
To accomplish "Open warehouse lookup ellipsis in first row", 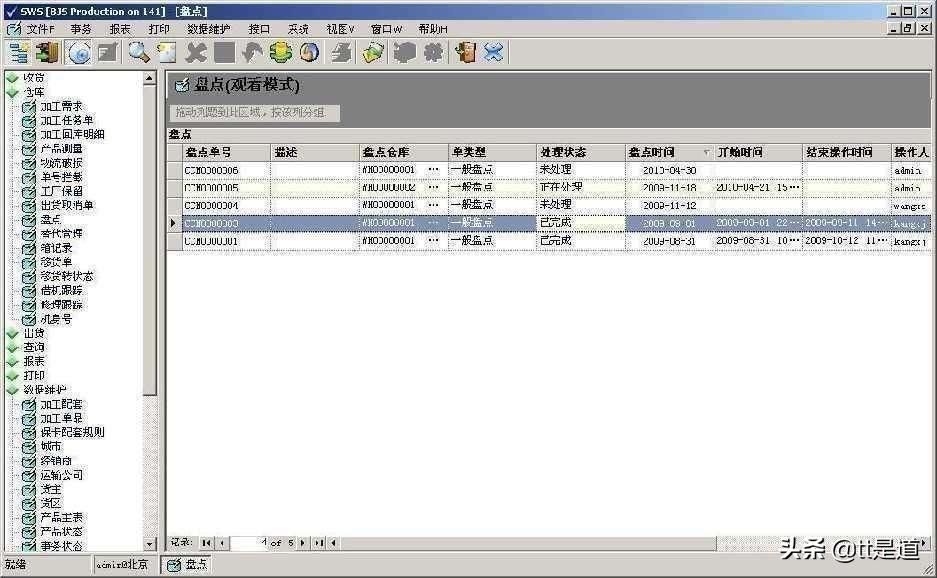I will pyautogui.click(x=434, y=170).
